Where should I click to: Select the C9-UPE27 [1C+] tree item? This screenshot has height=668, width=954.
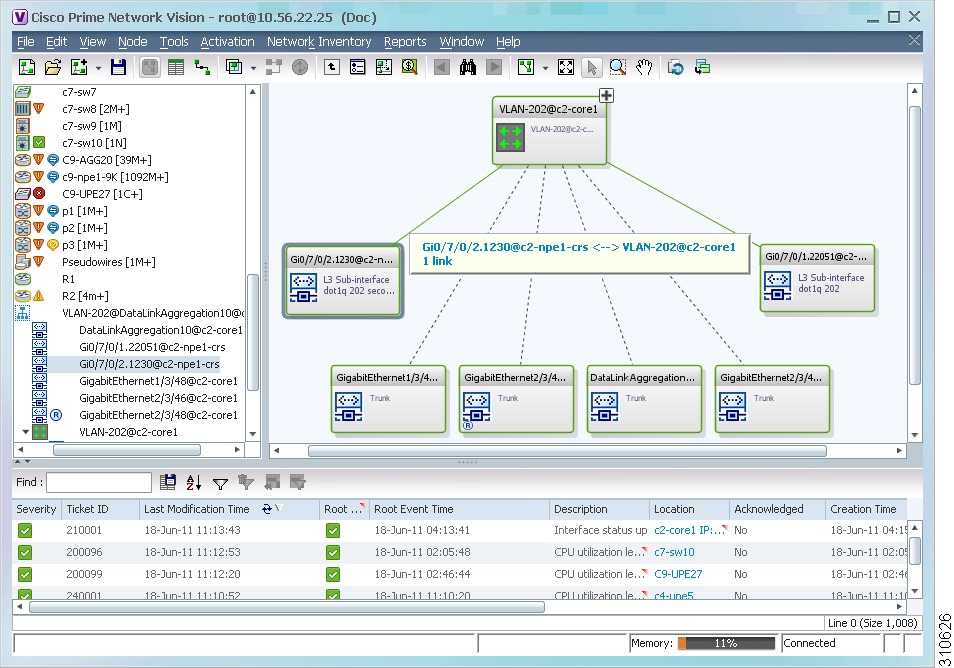102,194
